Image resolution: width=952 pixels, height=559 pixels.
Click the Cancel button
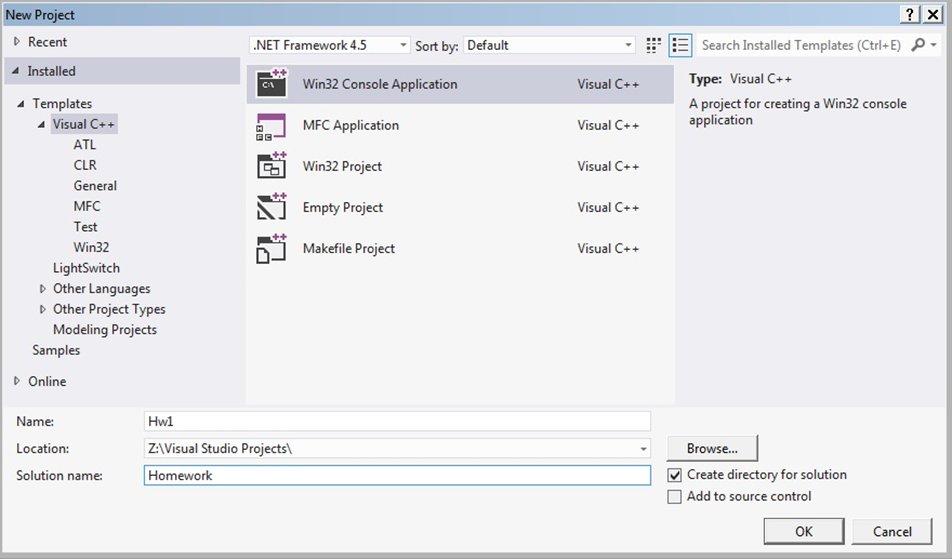[x=892, y=532]
